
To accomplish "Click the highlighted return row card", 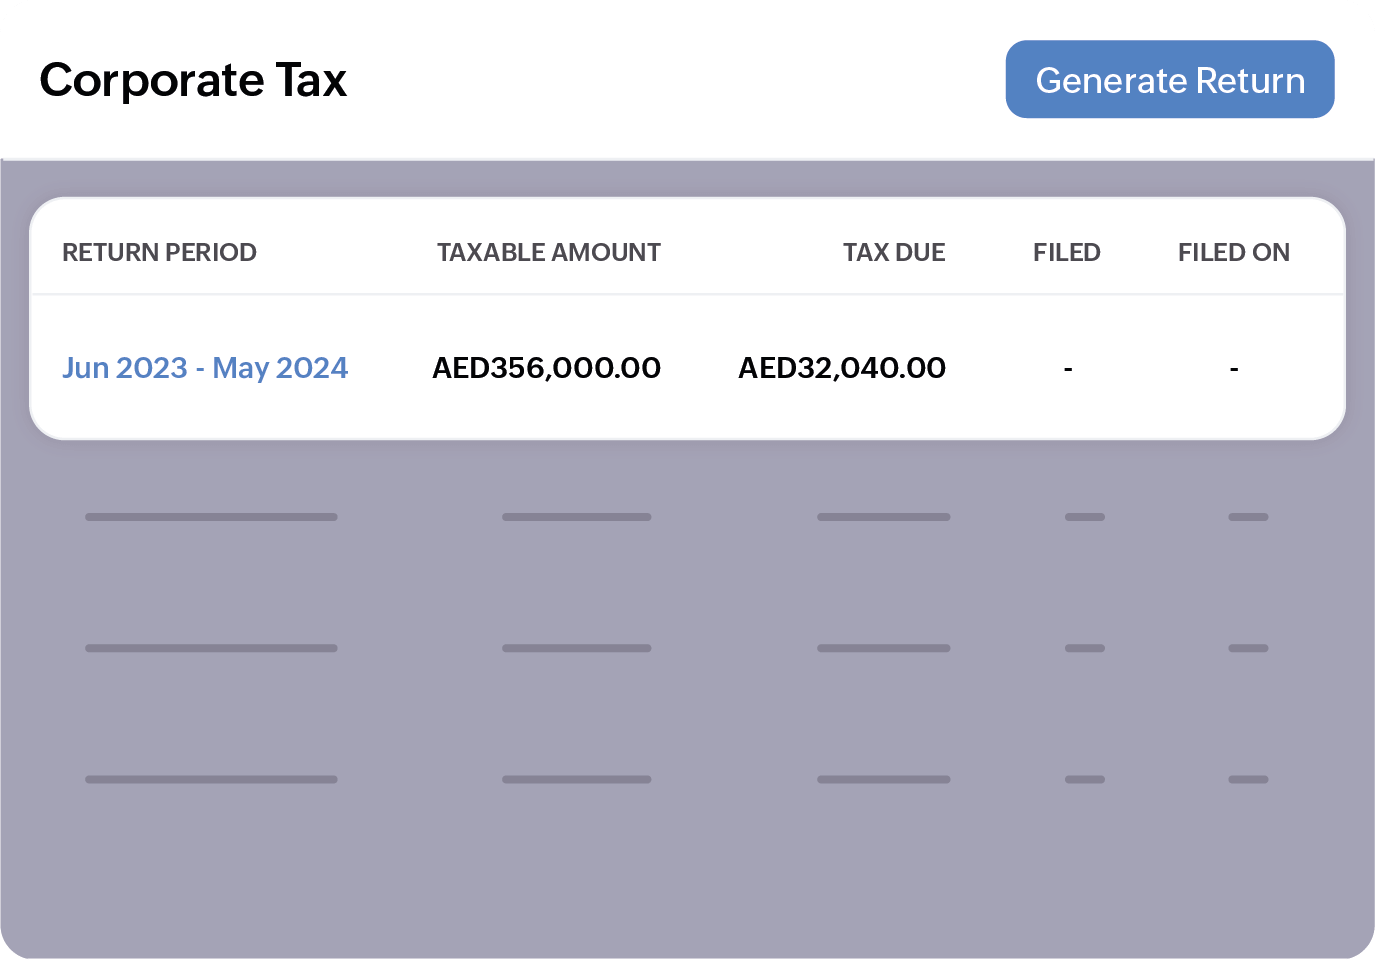I will (688, 367).
